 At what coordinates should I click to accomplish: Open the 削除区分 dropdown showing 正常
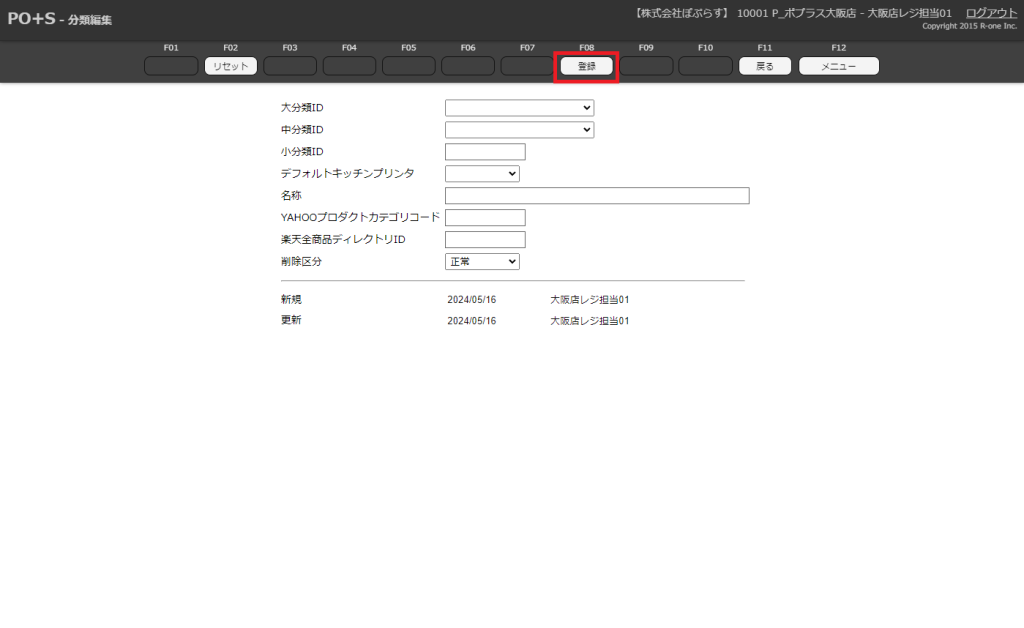coord(482,262)
